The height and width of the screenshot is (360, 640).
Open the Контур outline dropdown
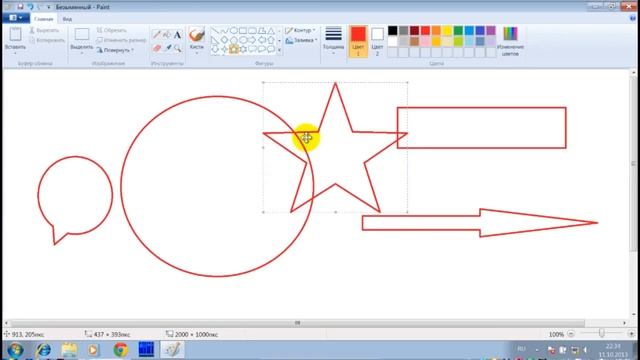click(300, 30)
